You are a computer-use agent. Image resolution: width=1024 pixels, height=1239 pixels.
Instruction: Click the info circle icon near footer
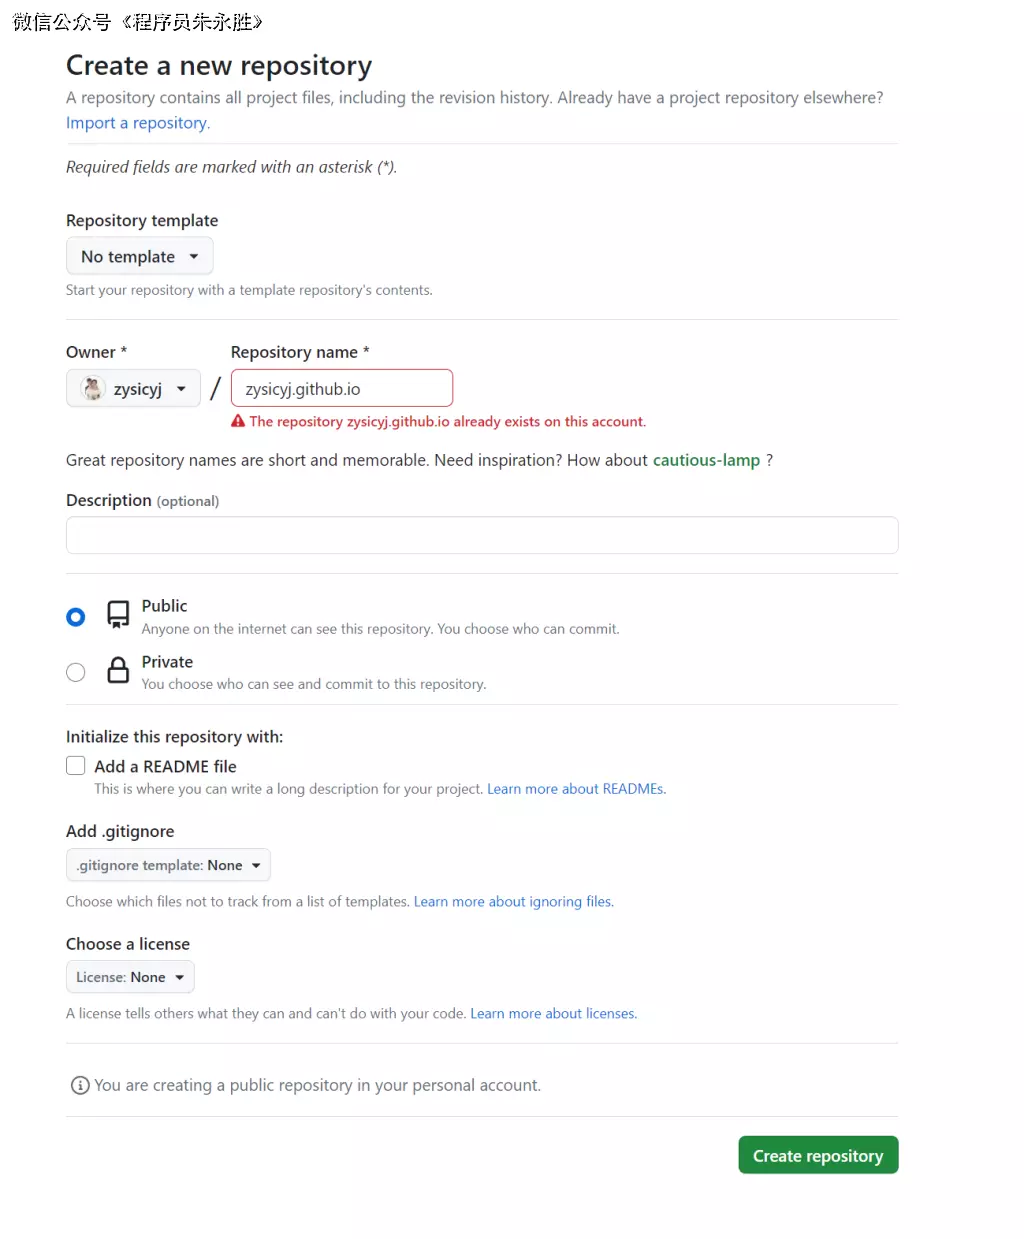[x=80, y=1085]
